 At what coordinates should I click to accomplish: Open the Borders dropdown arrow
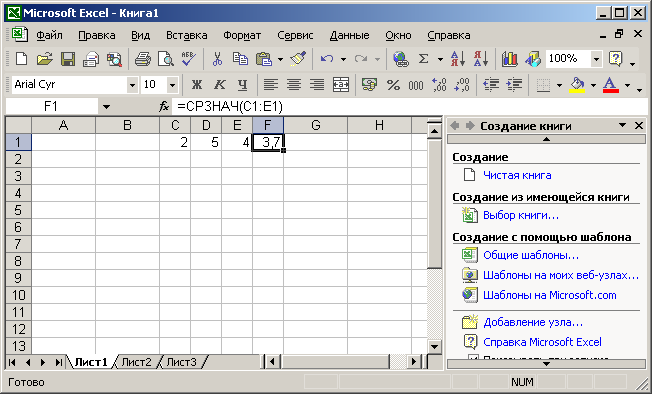click(x=559, y=85)
